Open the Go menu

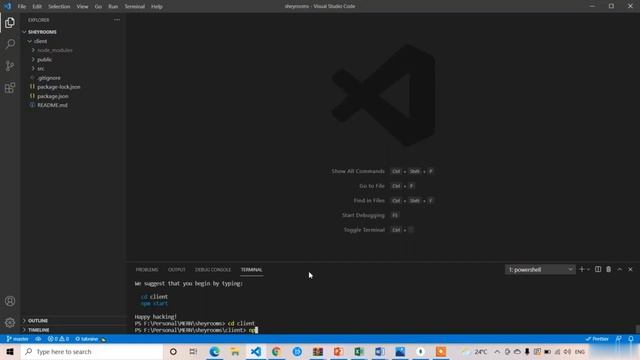point(98,7)
